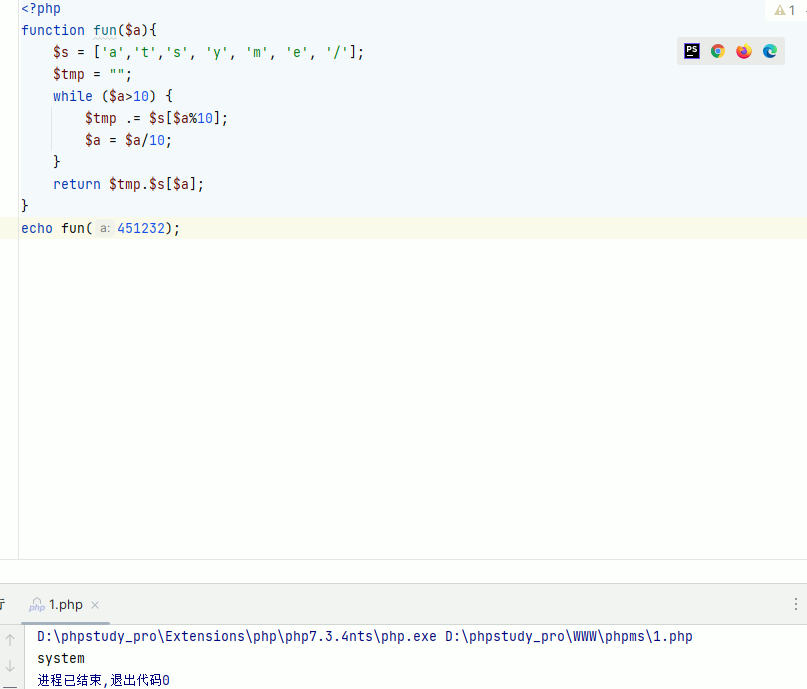Click the 'system' output line
807x689 pixels.
point(61,659)
